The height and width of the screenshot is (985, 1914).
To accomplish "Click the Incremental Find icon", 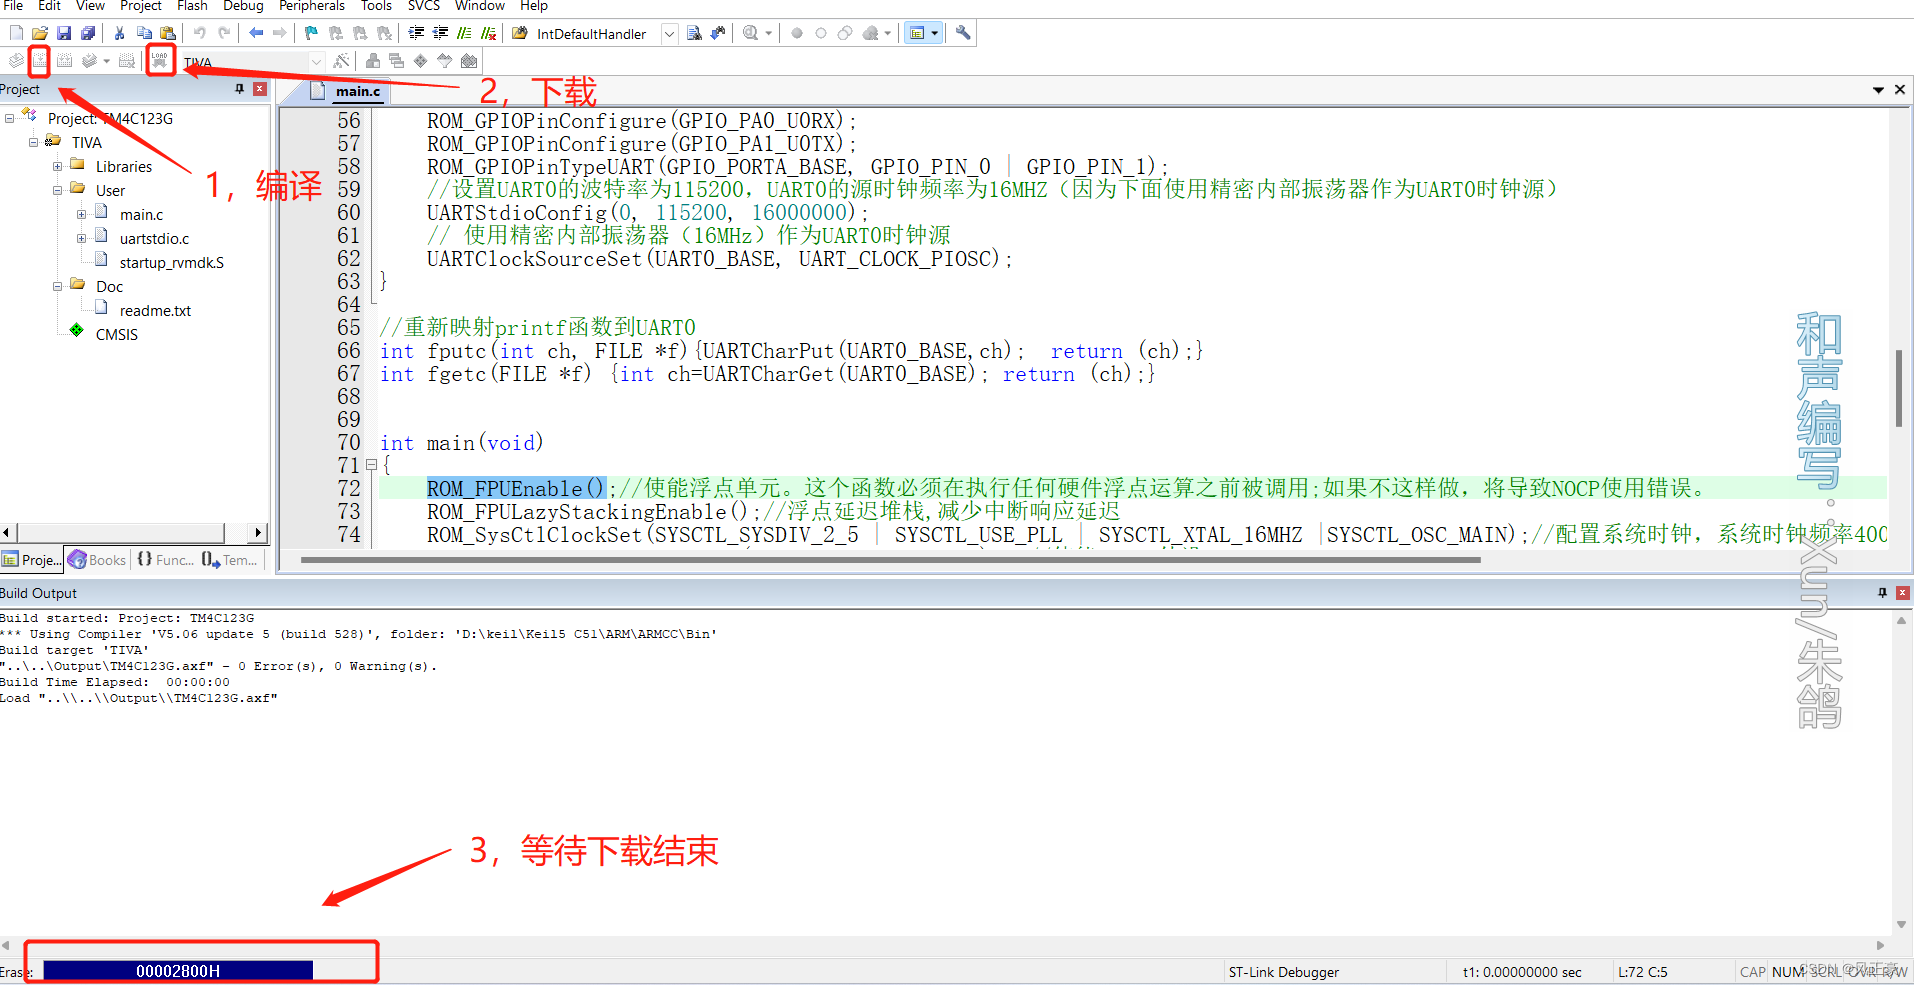I will click(718, 33).
